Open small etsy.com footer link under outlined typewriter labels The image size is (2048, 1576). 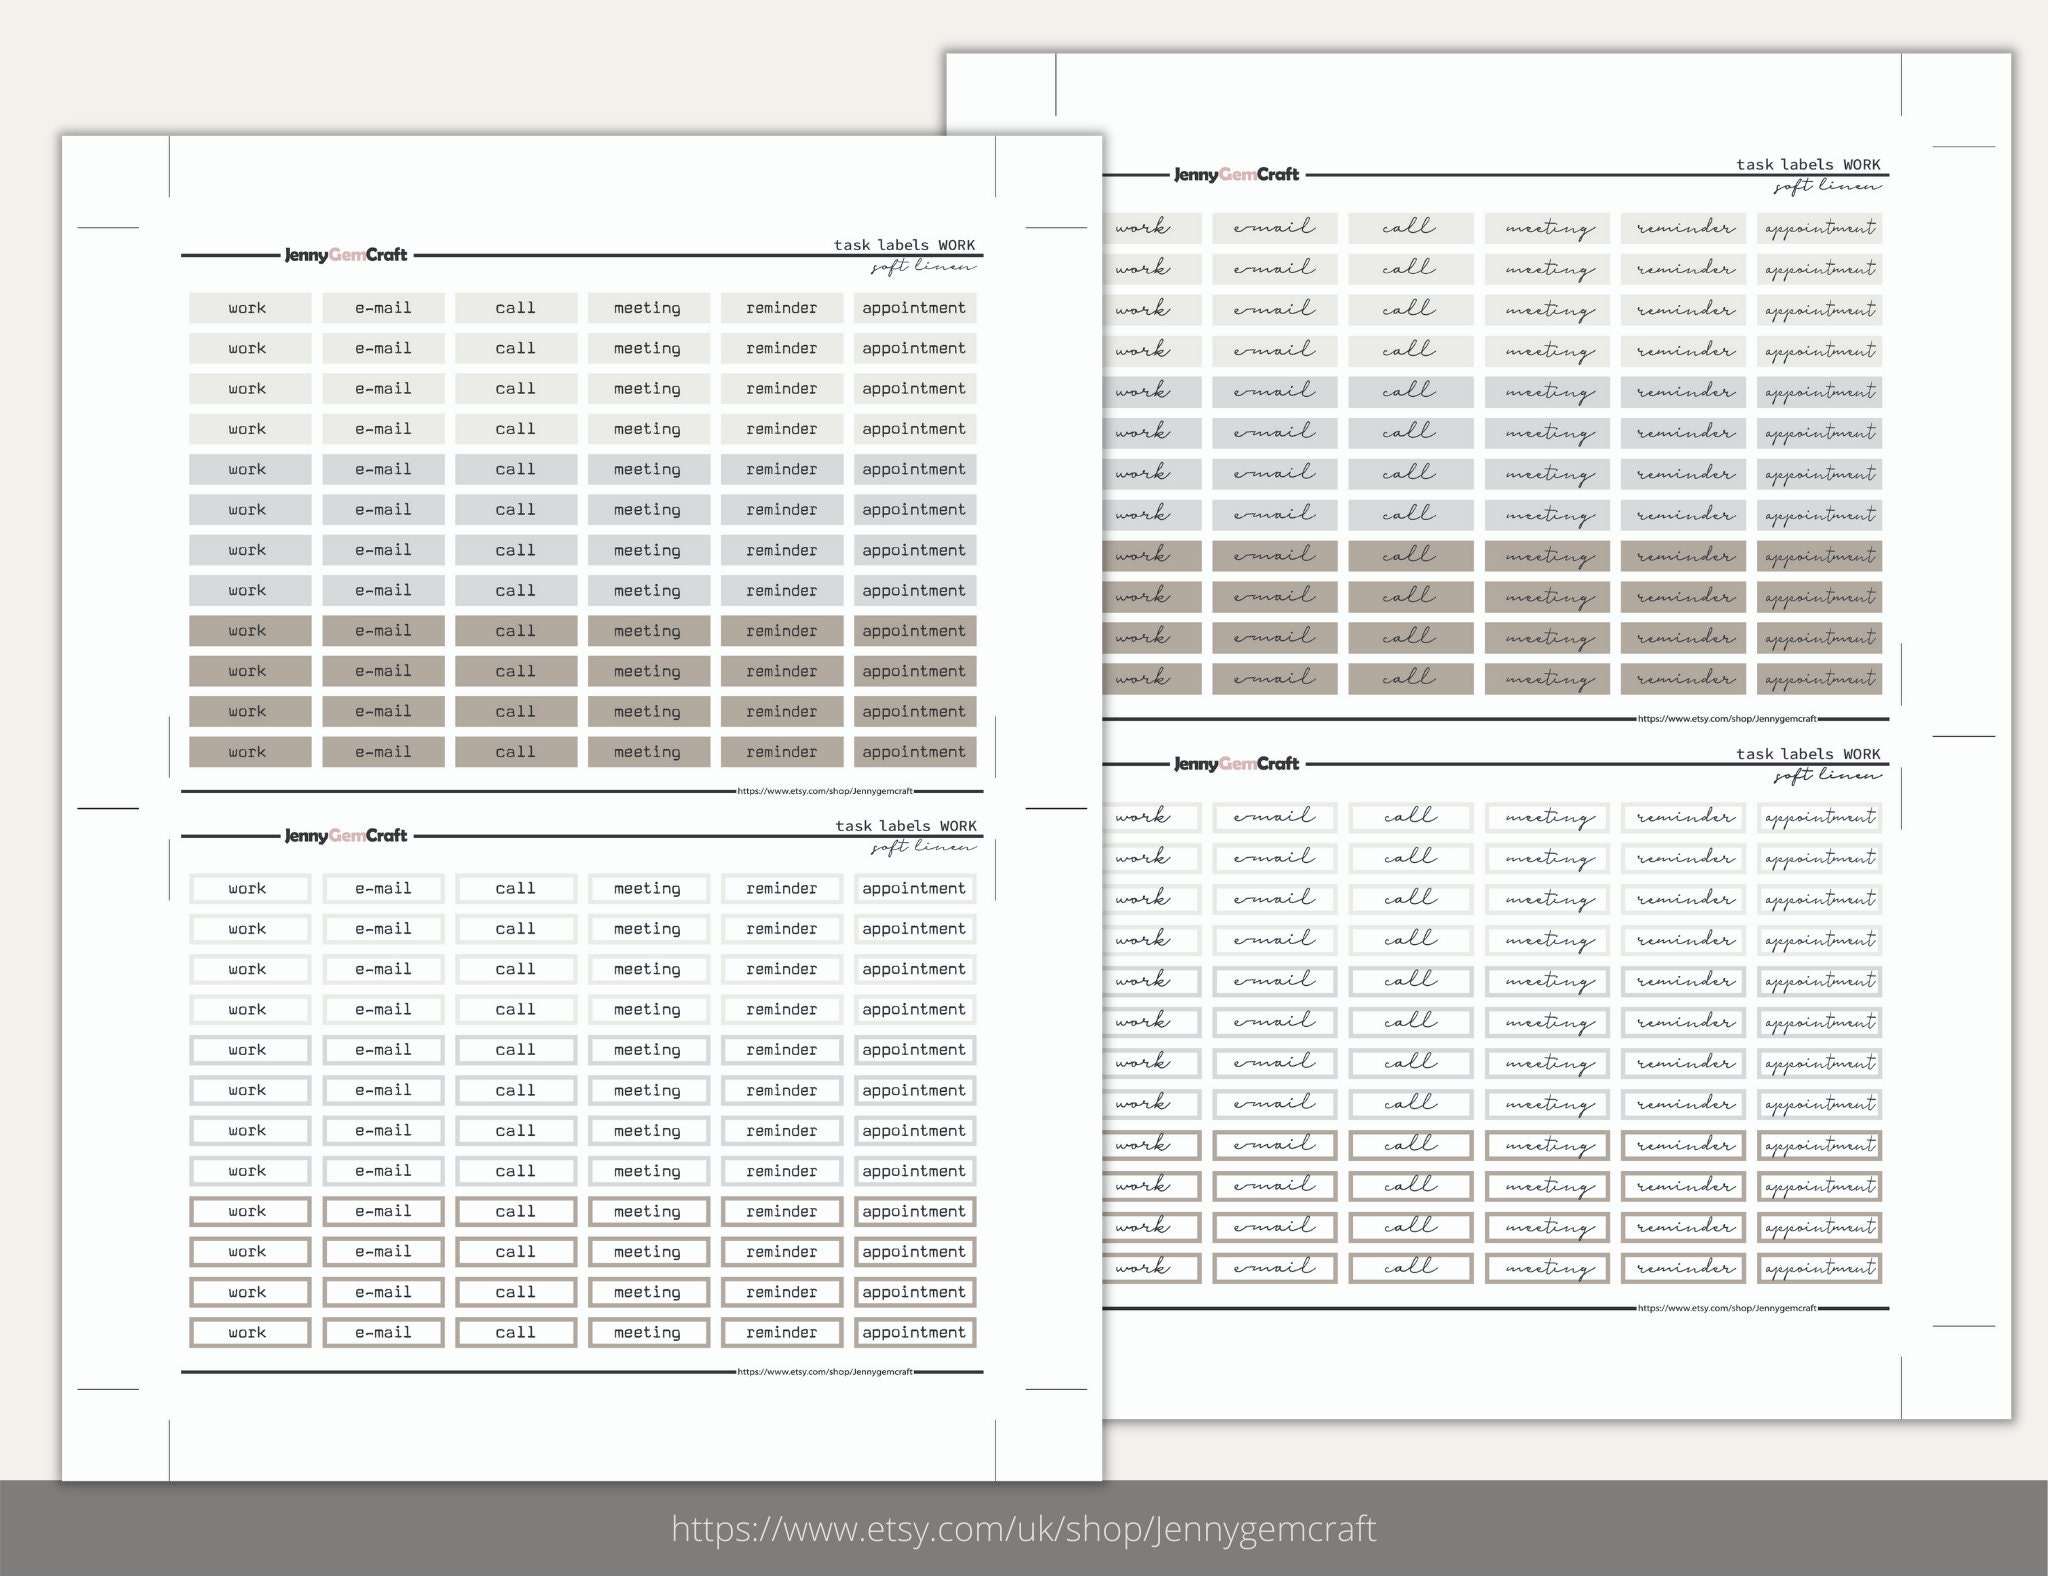click(x=825, y=1372)
